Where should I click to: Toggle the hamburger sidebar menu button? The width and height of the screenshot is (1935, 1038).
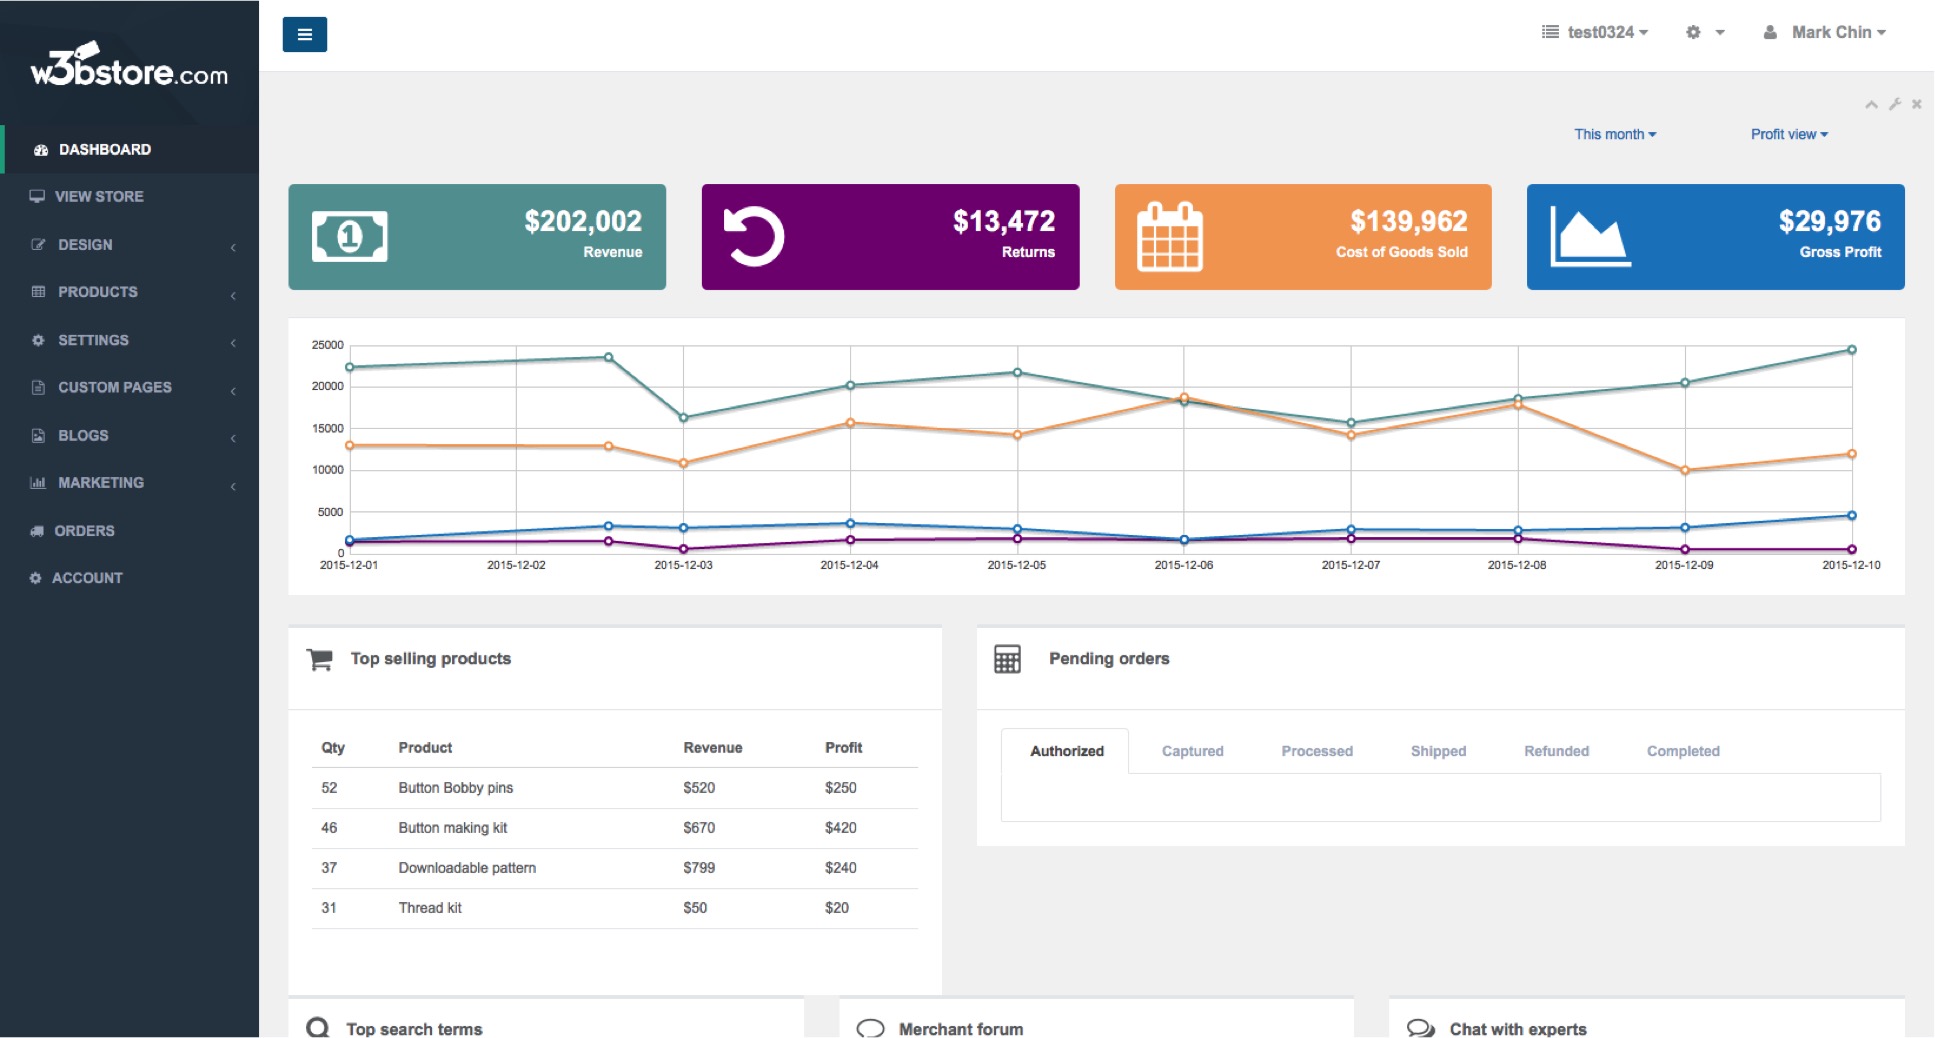pyautogui.click(x=304, y=34)
